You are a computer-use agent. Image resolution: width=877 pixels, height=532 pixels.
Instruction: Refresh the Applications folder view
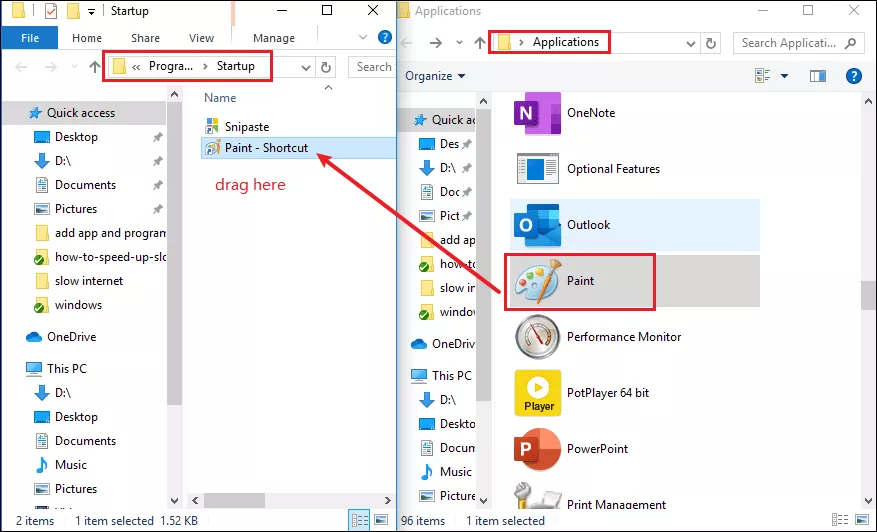pos(710,43)
